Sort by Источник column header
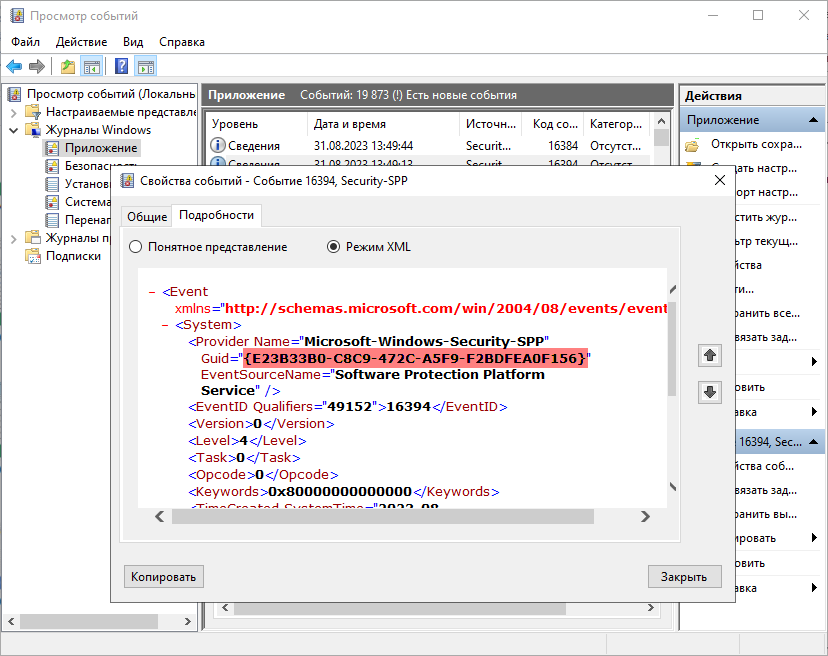 pos(491,124)
